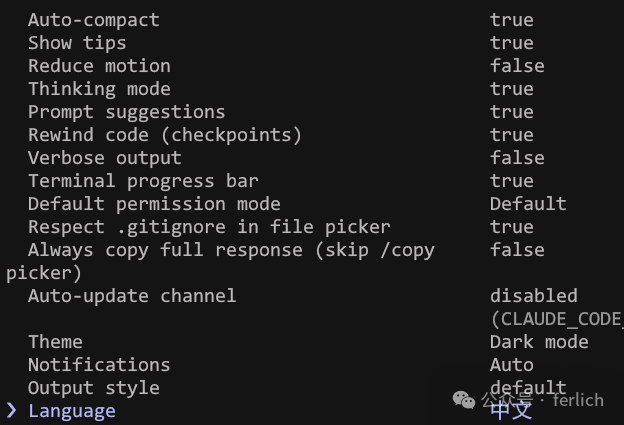Toggle the Auto-compact true value

pyautogui.click(x=511, y=20)
